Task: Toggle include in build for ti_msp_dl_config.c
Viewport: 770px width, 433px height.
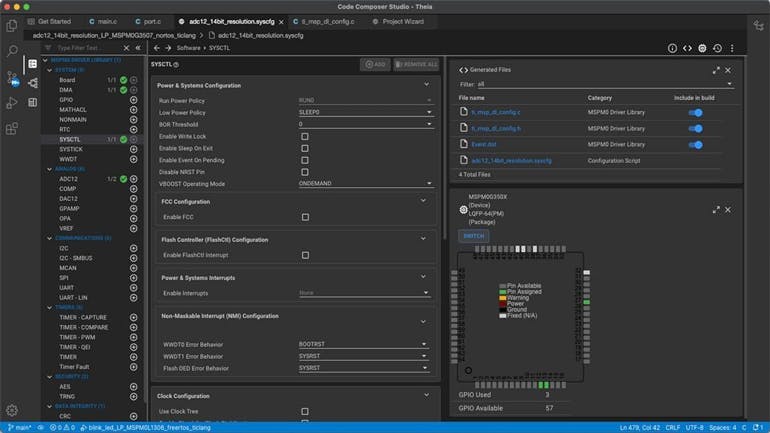Action: click(695, 112)
